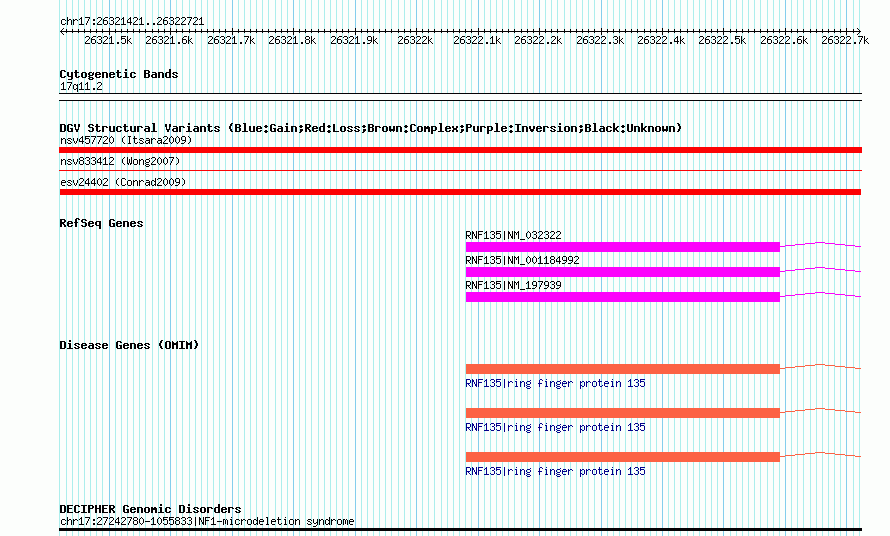890x536 pixels.
Task: Select the magenta NM_032322 exon bar
Action: point(623,247)
